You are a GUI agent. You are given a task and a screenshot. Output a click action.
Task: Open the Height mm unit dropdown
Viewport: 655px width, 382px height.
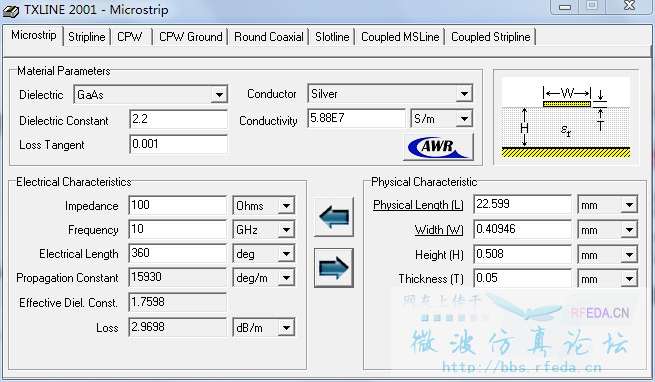coord(629,255)
